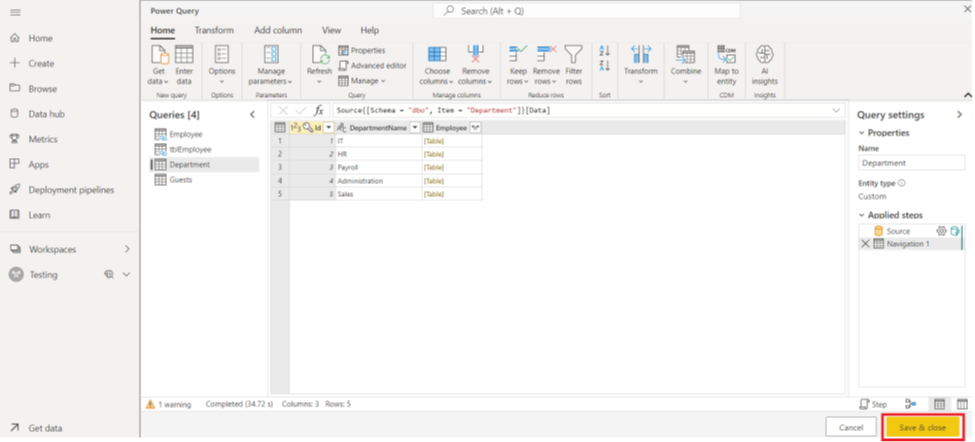Open query Properties

[x=362, y=50]
